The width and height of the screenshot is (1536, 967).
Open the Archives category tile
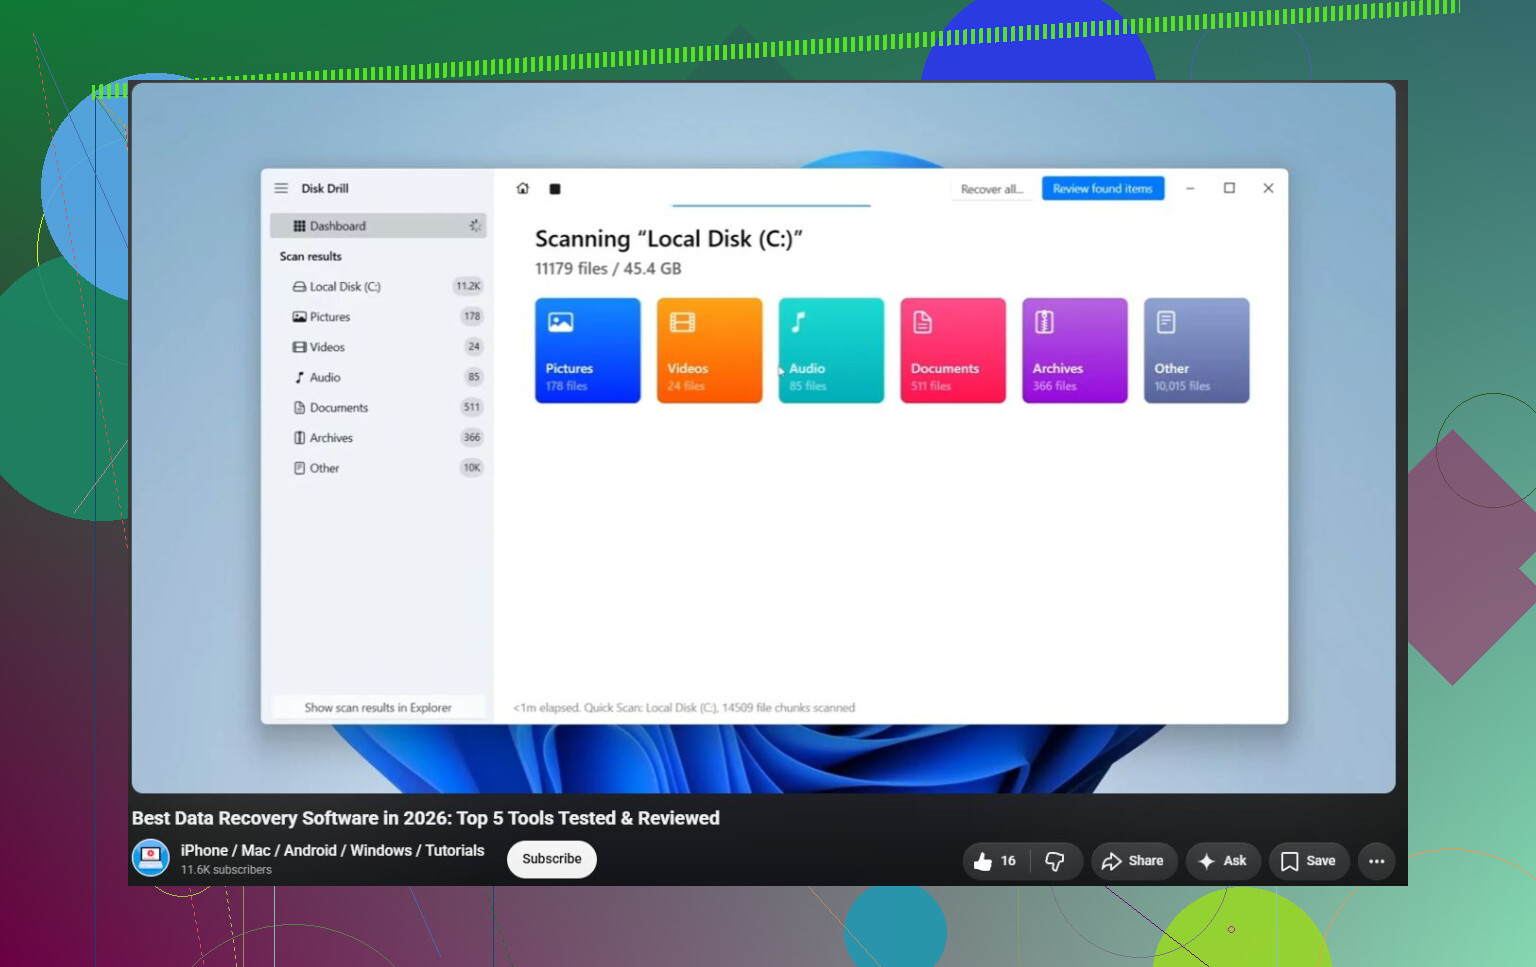[x=1075, y=350]
